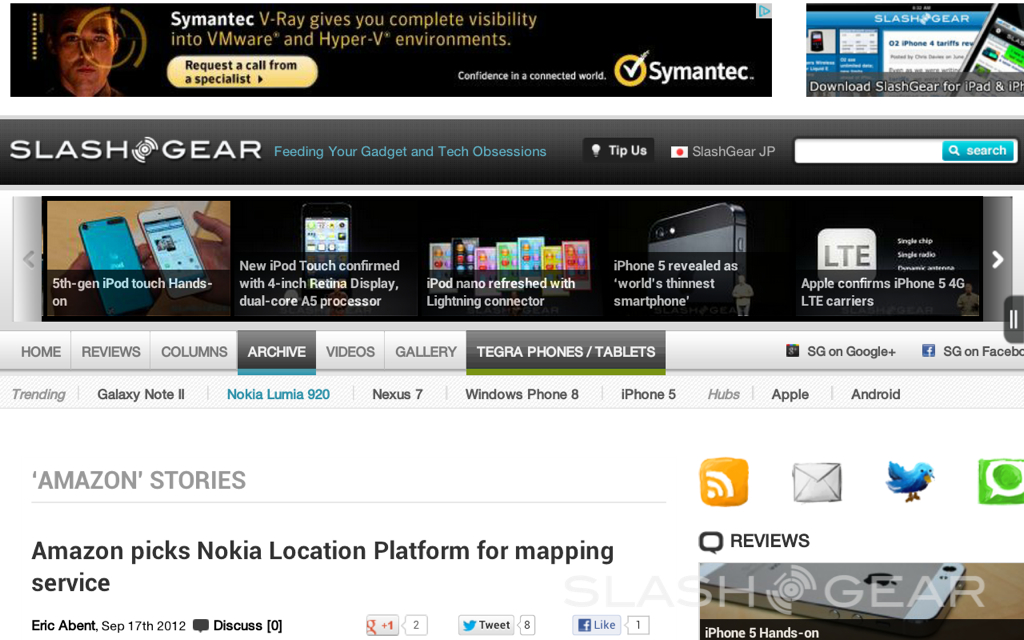The image size is (1024, 640).
Task: Click the SlashGear logo
Action: pos(135,151)
